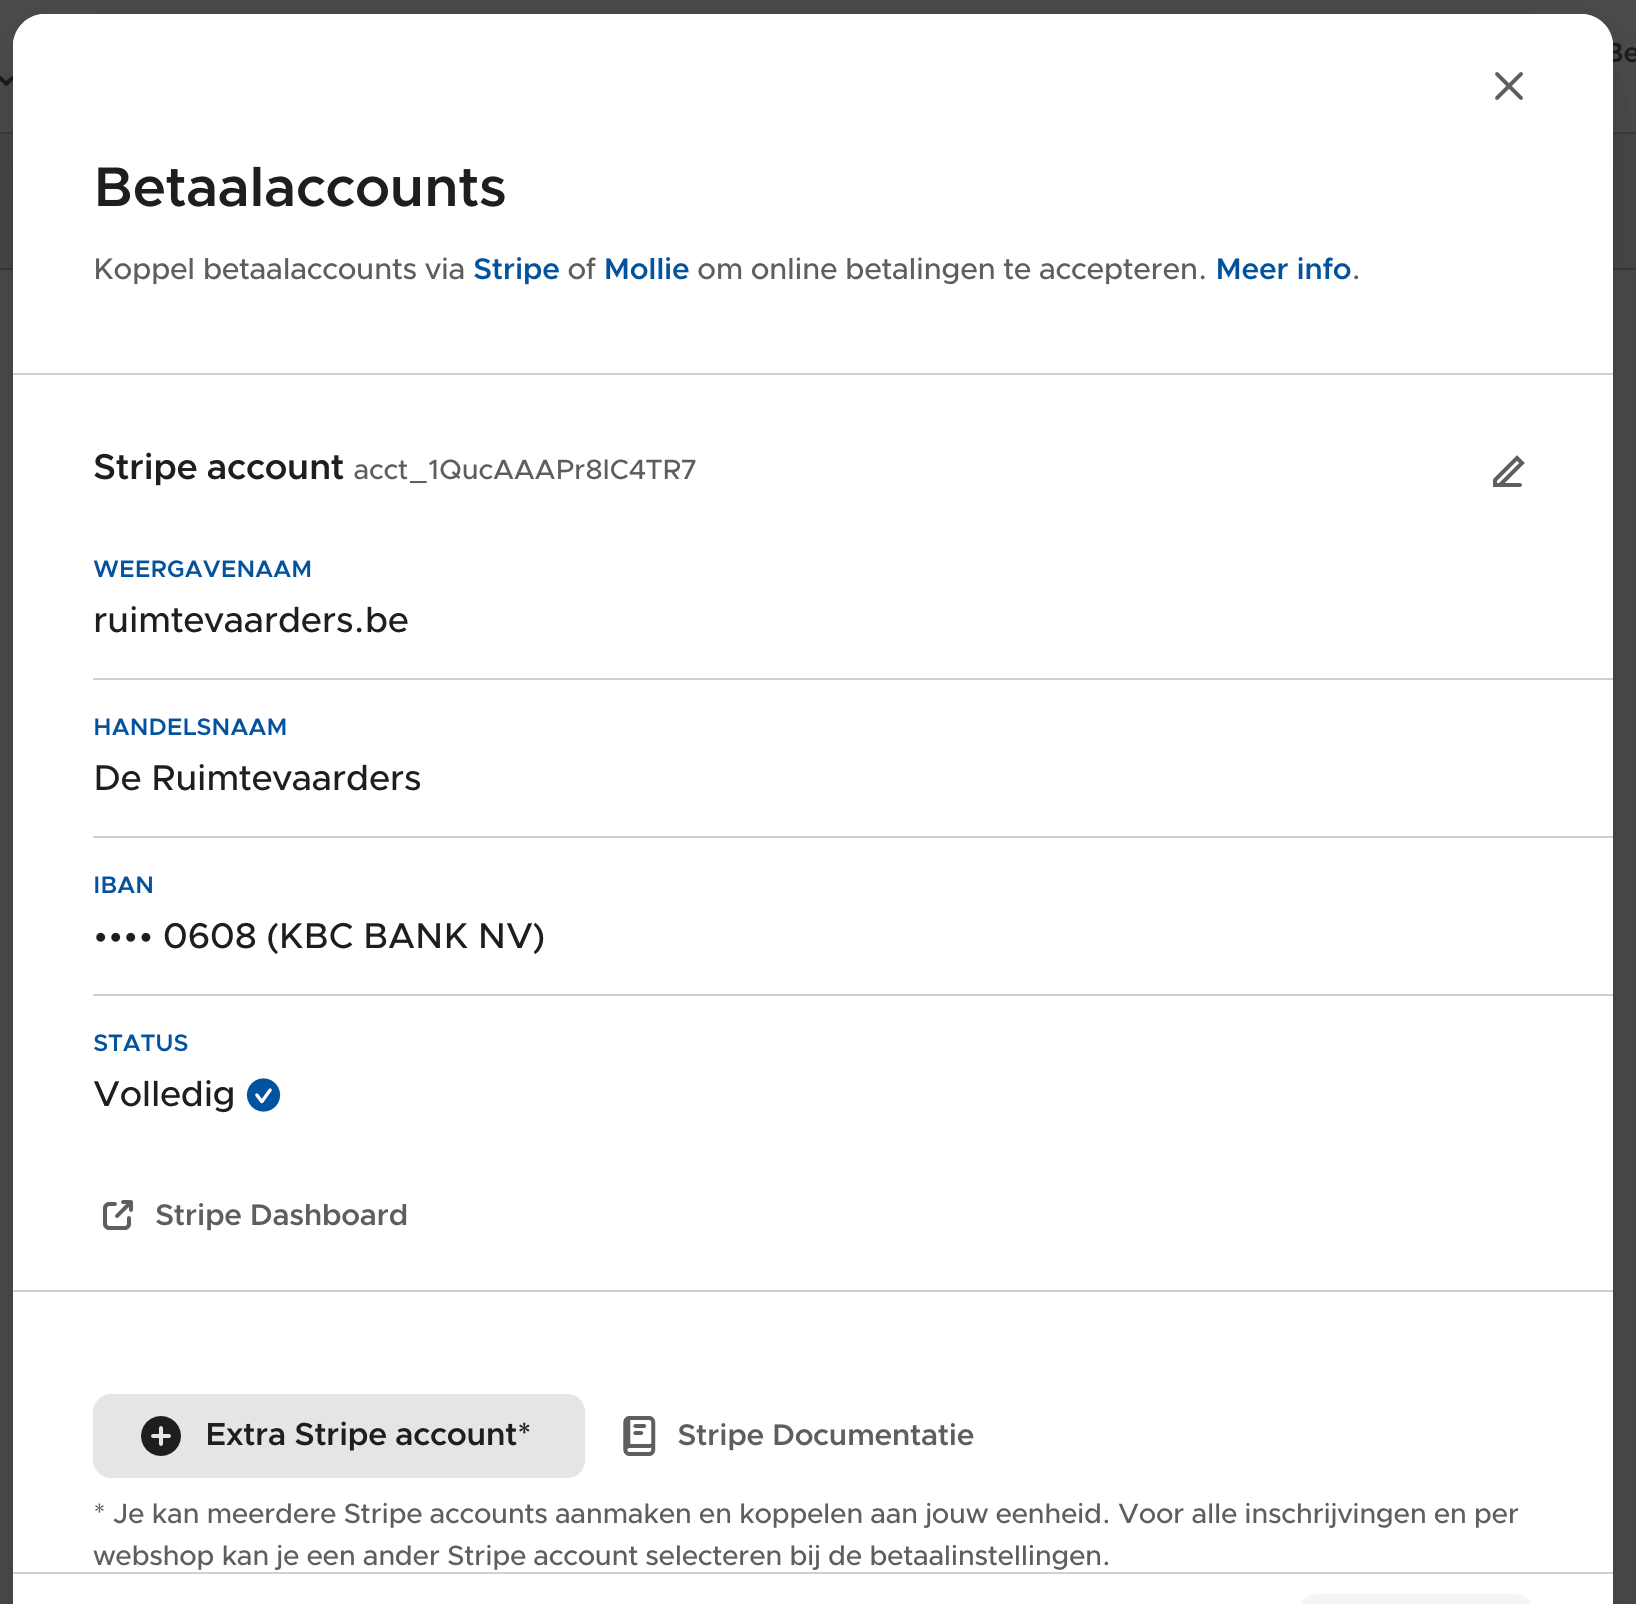Close the Betaalaccounts dialog
Viewport: 1636px width, 1604px height.
[x=1508, y=86]
